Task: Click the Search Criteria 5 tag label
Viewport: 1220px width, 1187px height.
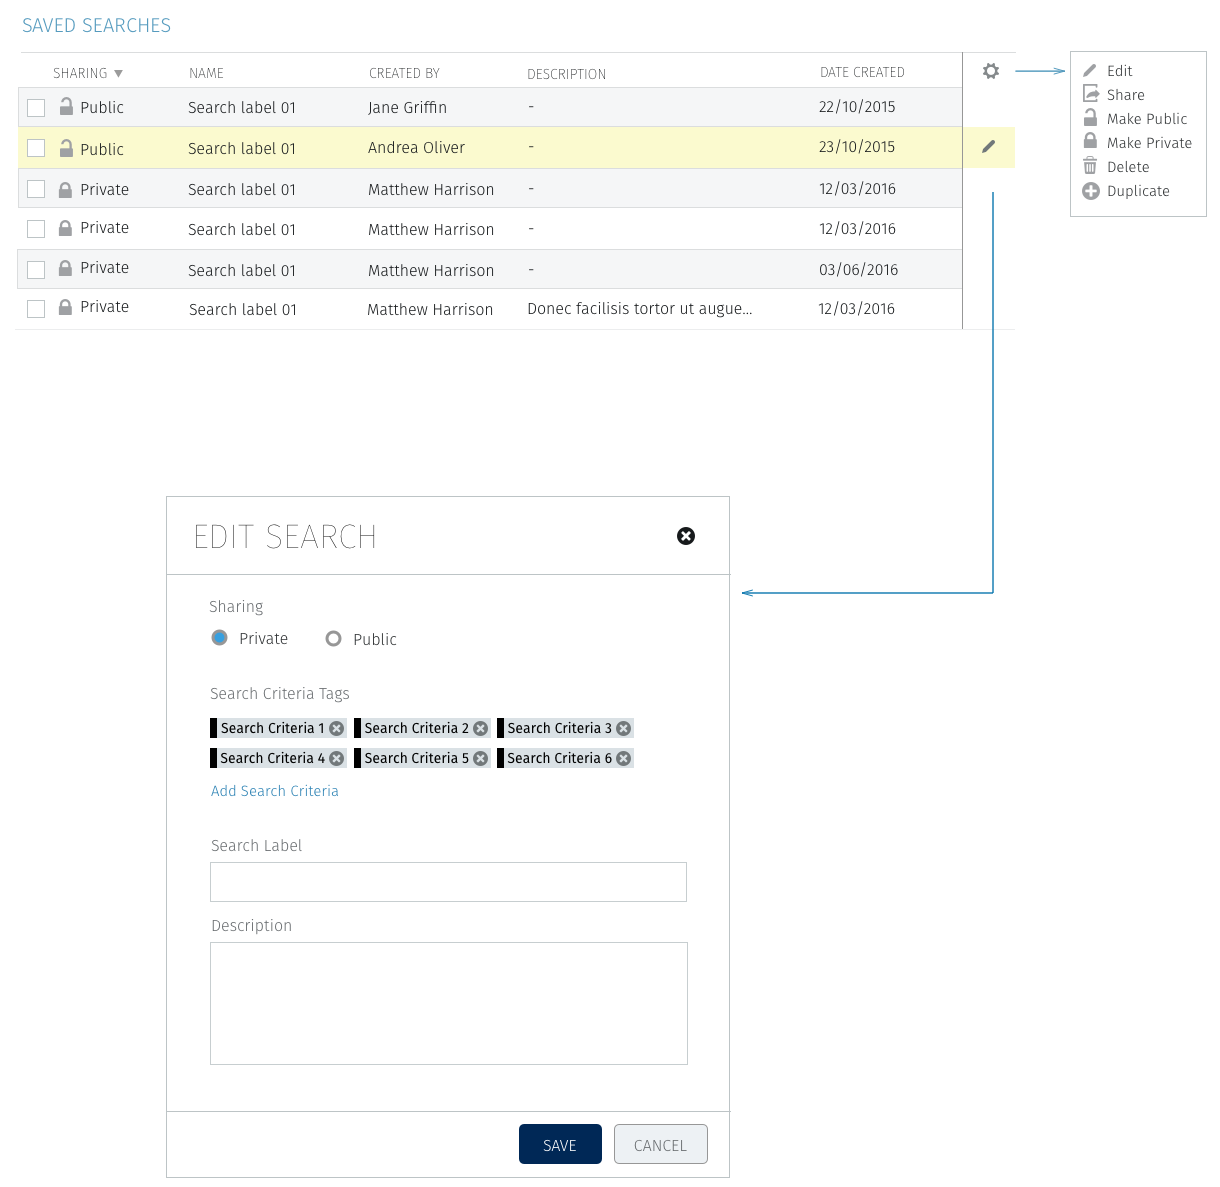Action: 416,758
